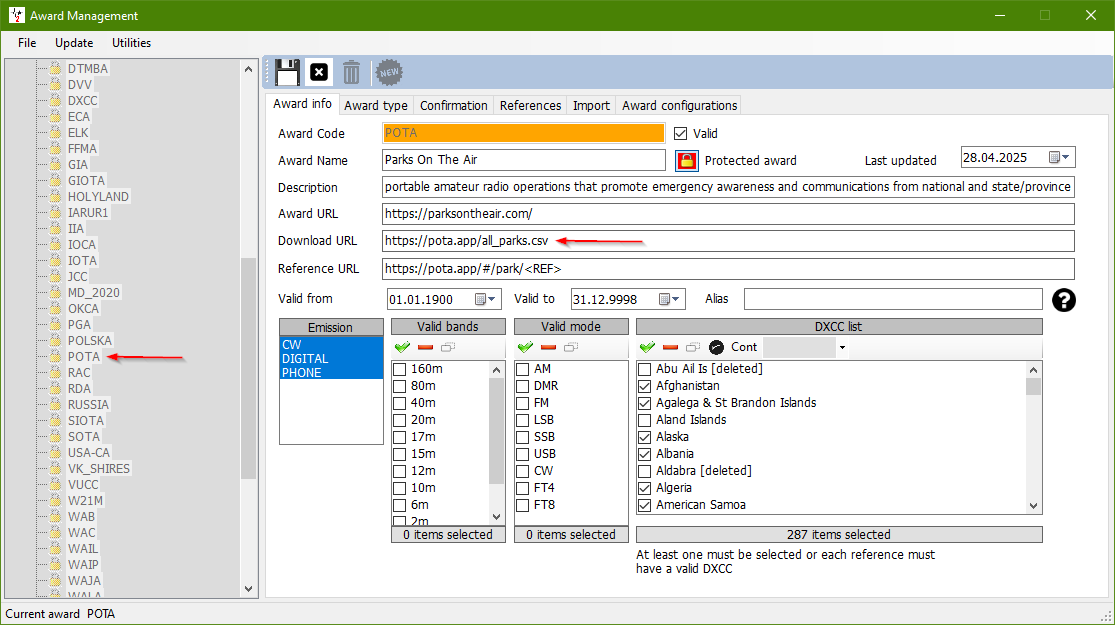This screenshot has width=1115, height=625.
Task: Click the POTA award icon in the tree
Action: click(x=55, y=356)
